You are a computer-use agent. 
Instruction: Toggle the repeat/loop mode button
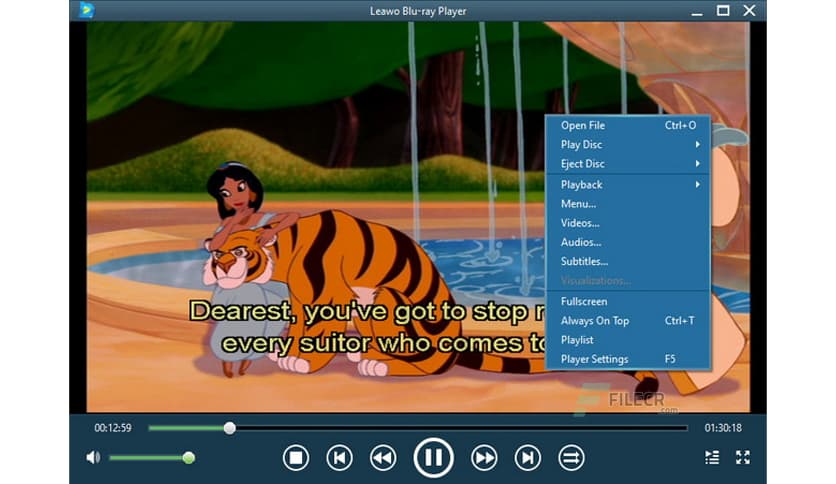571,457
